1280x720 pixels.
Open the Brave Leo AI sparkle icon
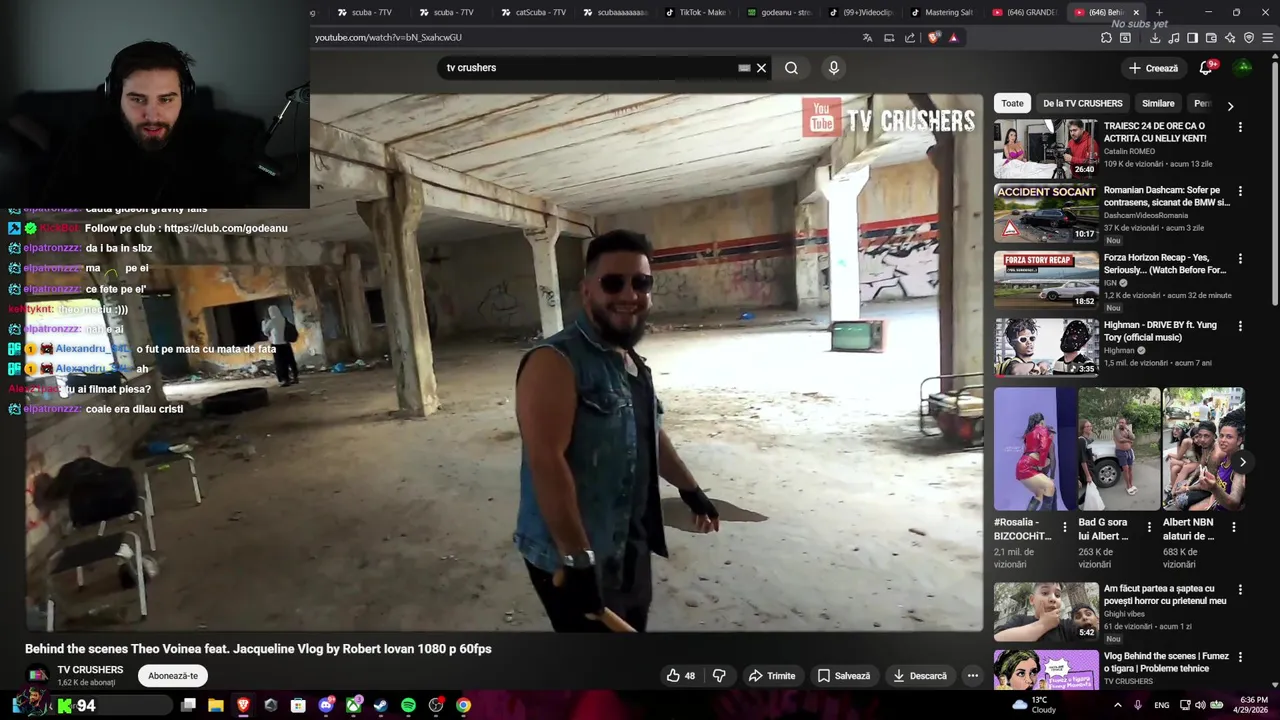[1230, 38]
